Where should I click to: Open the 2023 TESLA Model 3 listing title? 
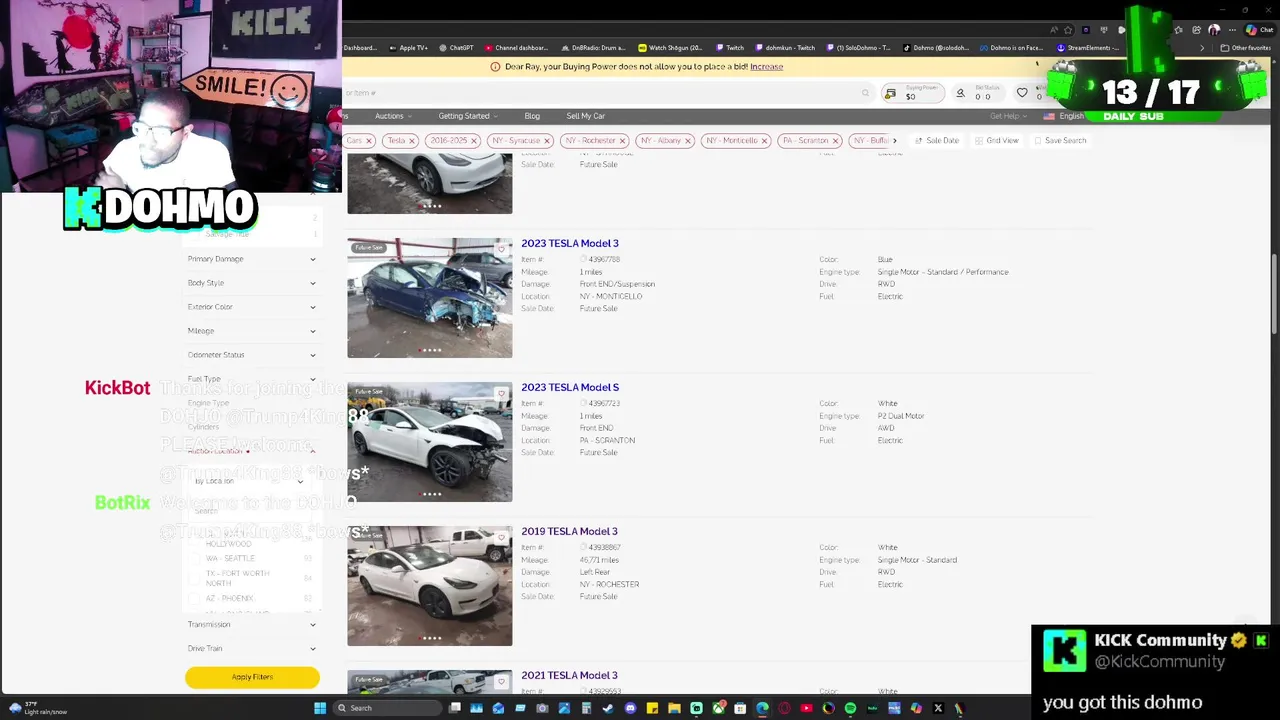(570, 243)
